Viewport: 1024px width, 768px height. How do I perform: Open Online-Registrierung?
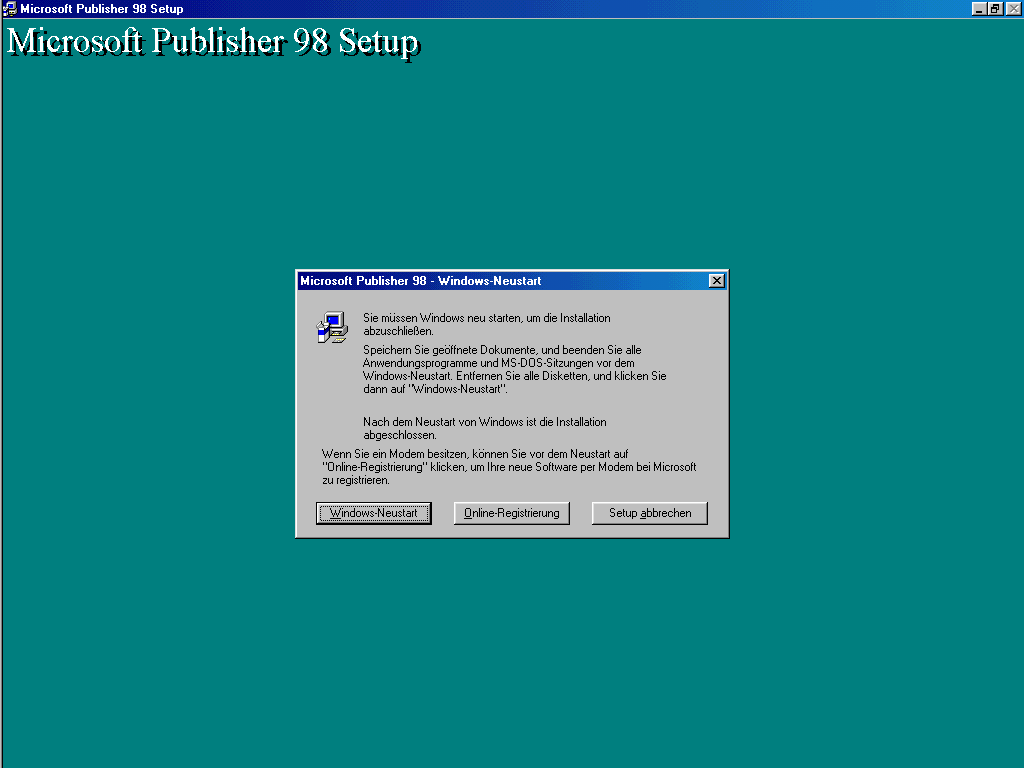(x=511, y=513)
